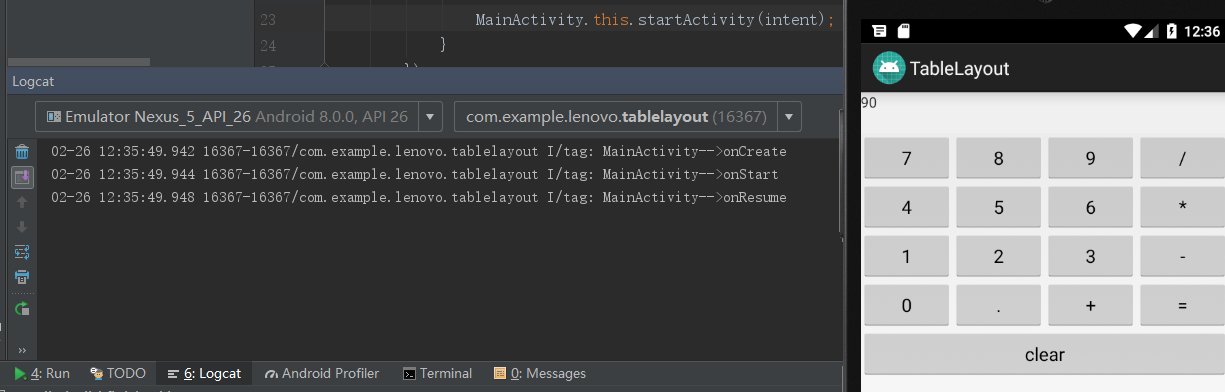This screenshot has height=392, width=1225.
Task: Tap the plus key in emulator
Action: tap(1090, 306)
